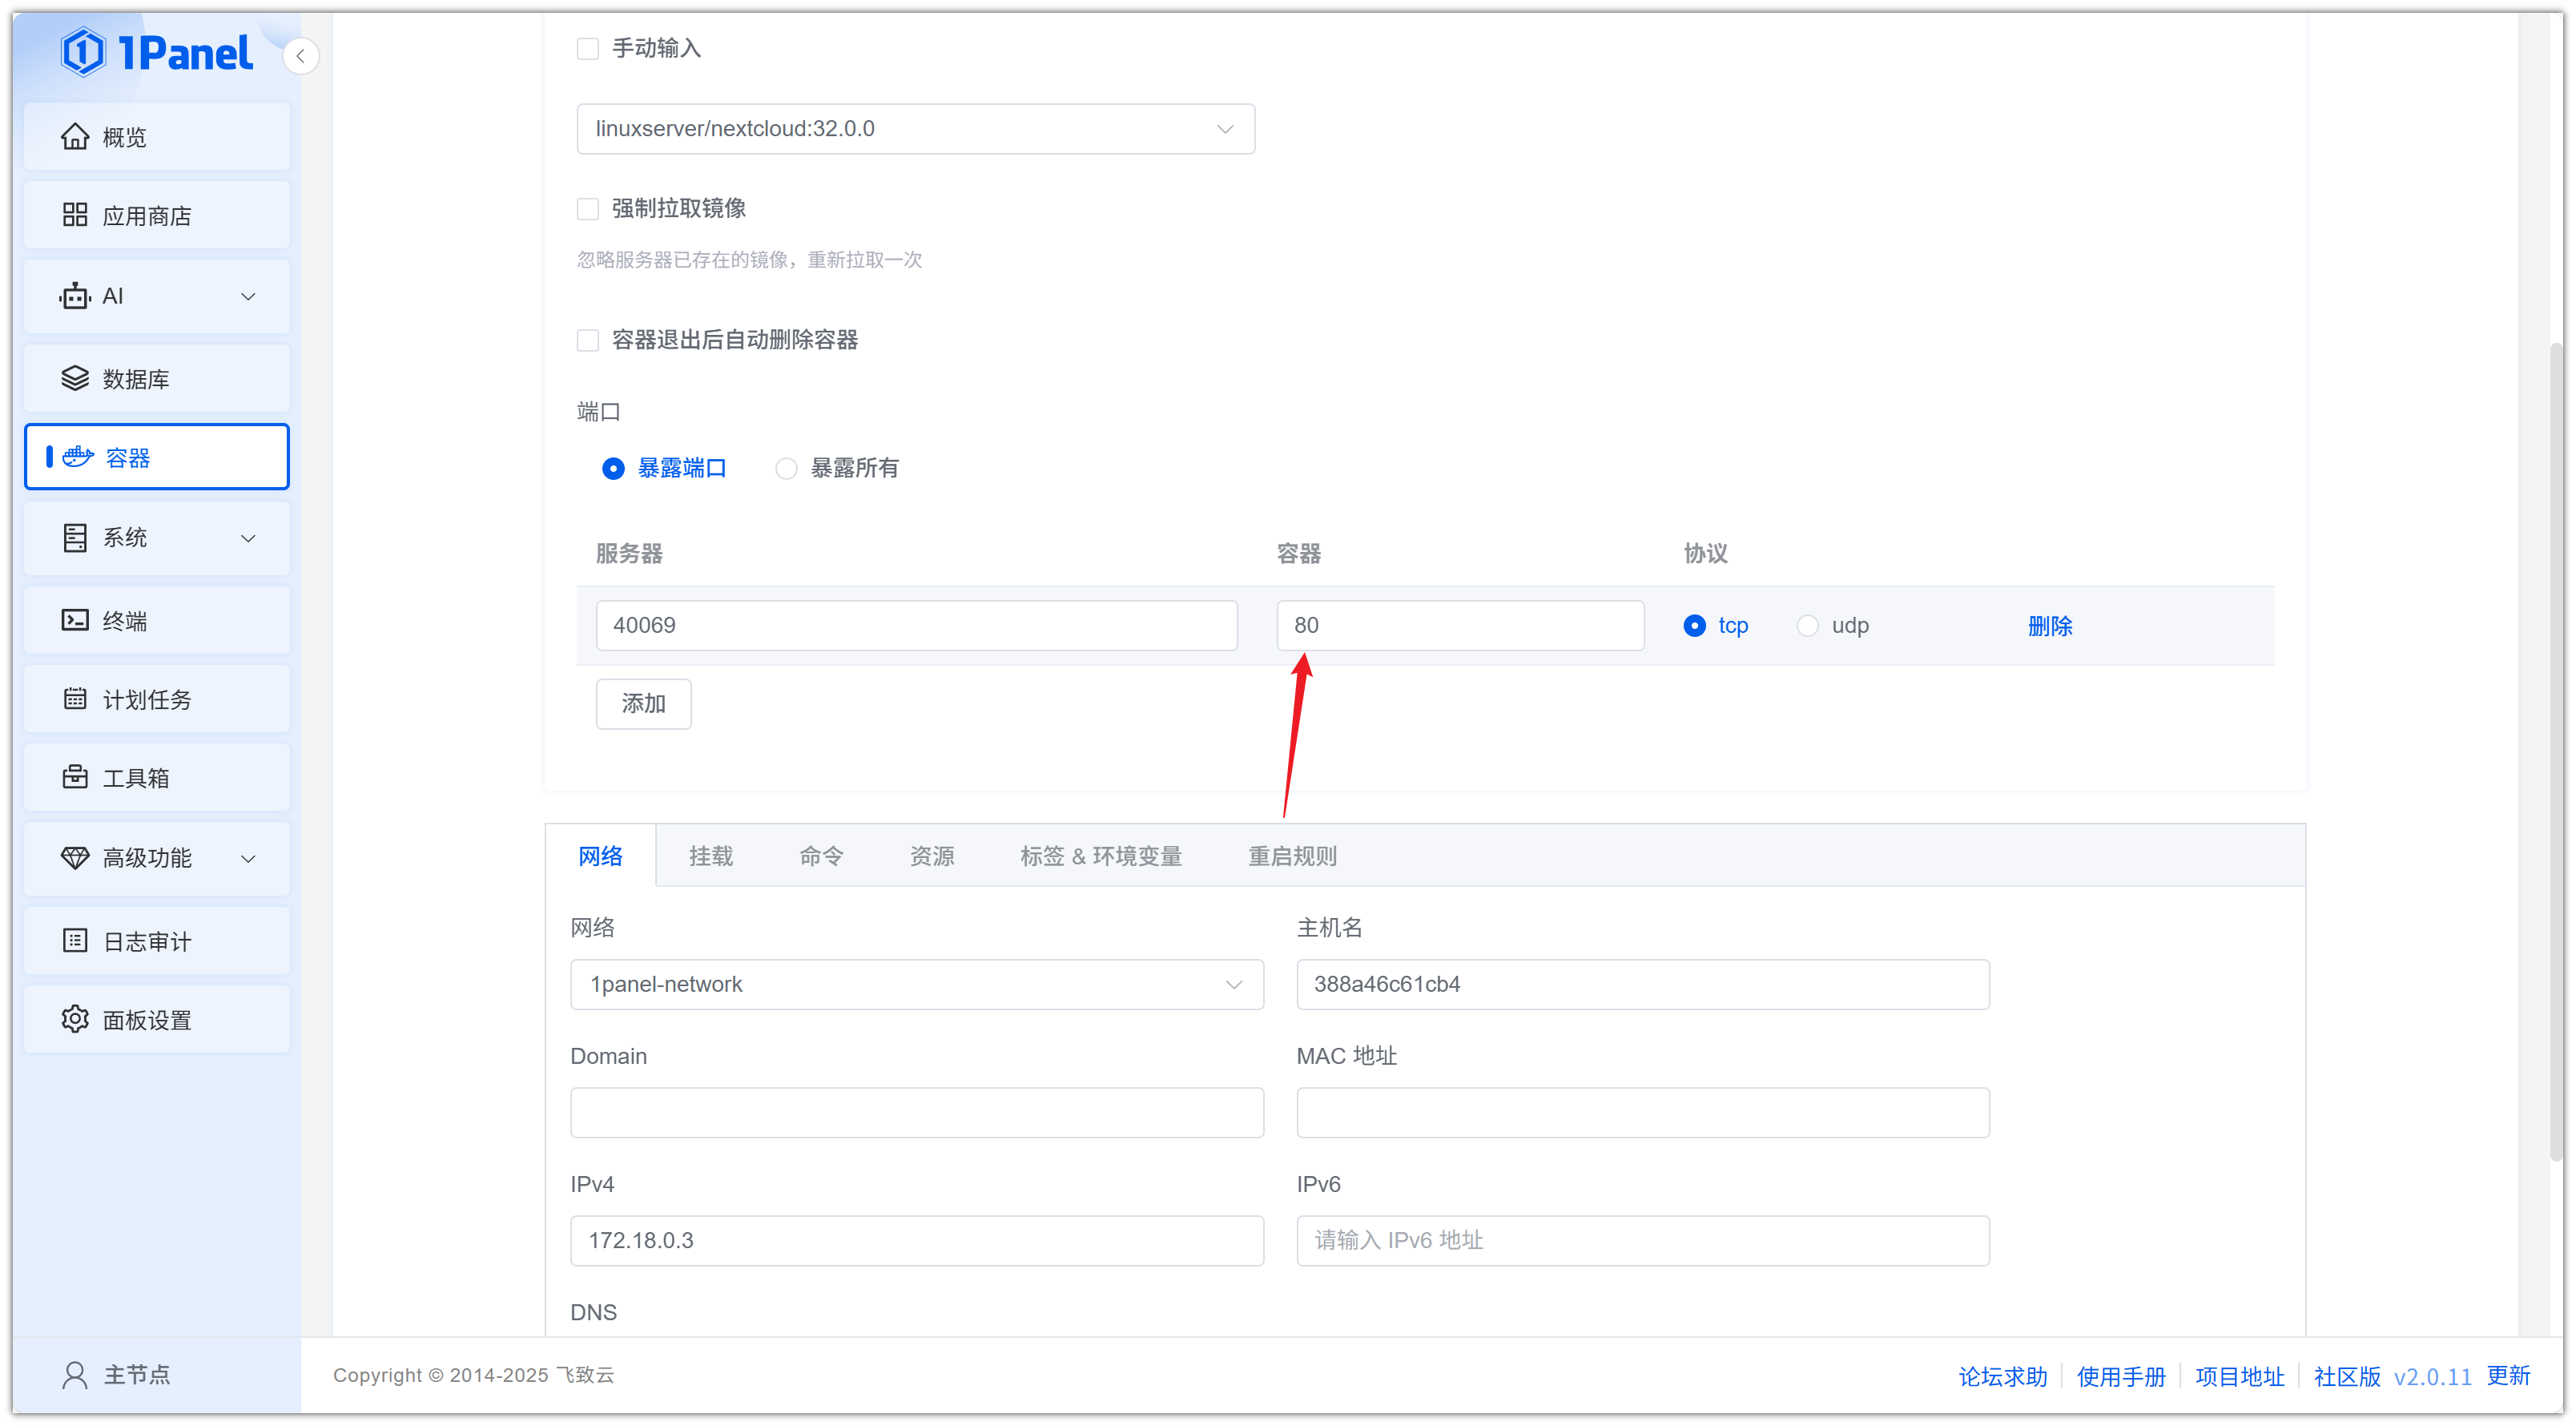Viewport: 2576px width, 1426px height.
Task: Click the 添加 add port button
Action: tap(643, 704)
